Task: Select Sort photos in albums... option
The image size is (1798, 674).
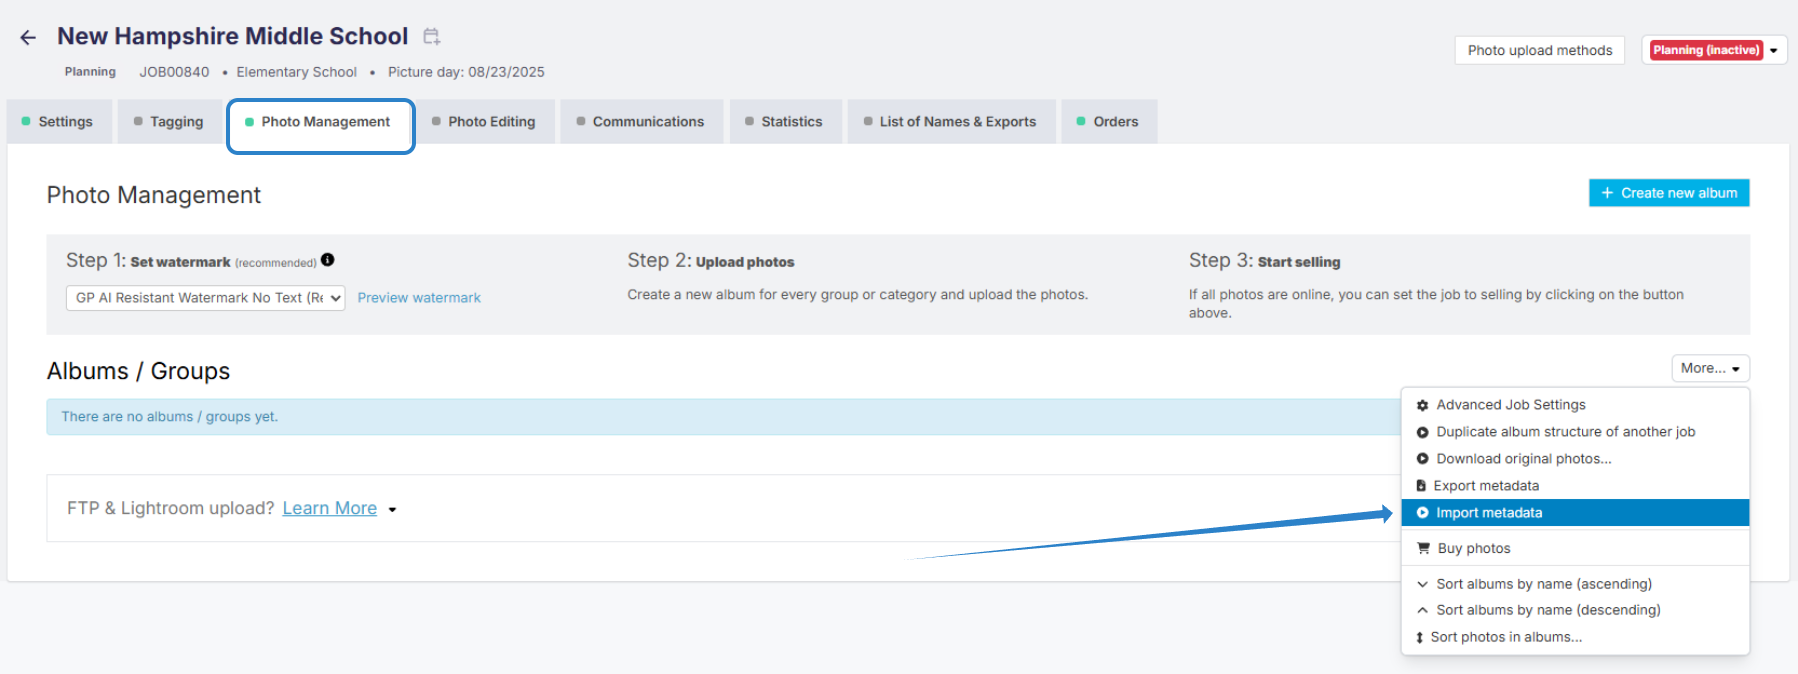Action: (x=1575, y=637)
